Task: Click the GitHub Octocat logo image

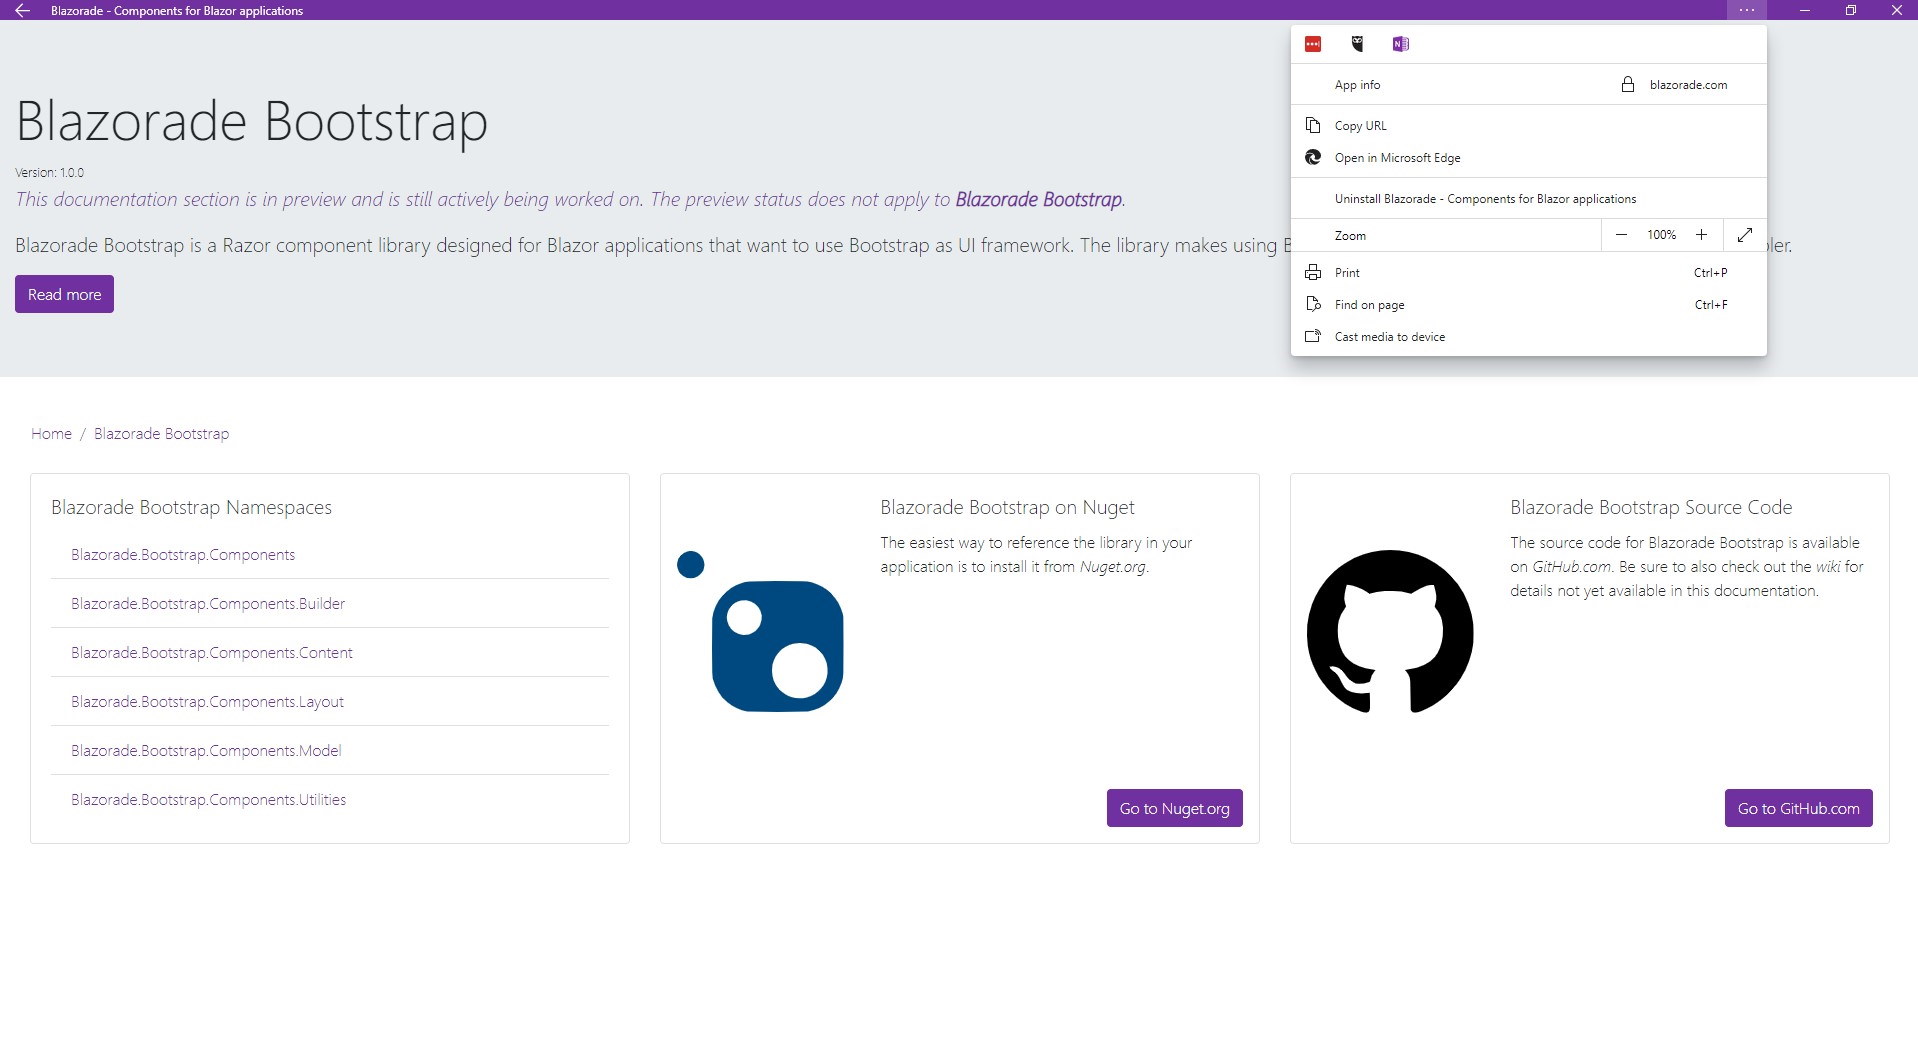Action: coord(1390,632)
